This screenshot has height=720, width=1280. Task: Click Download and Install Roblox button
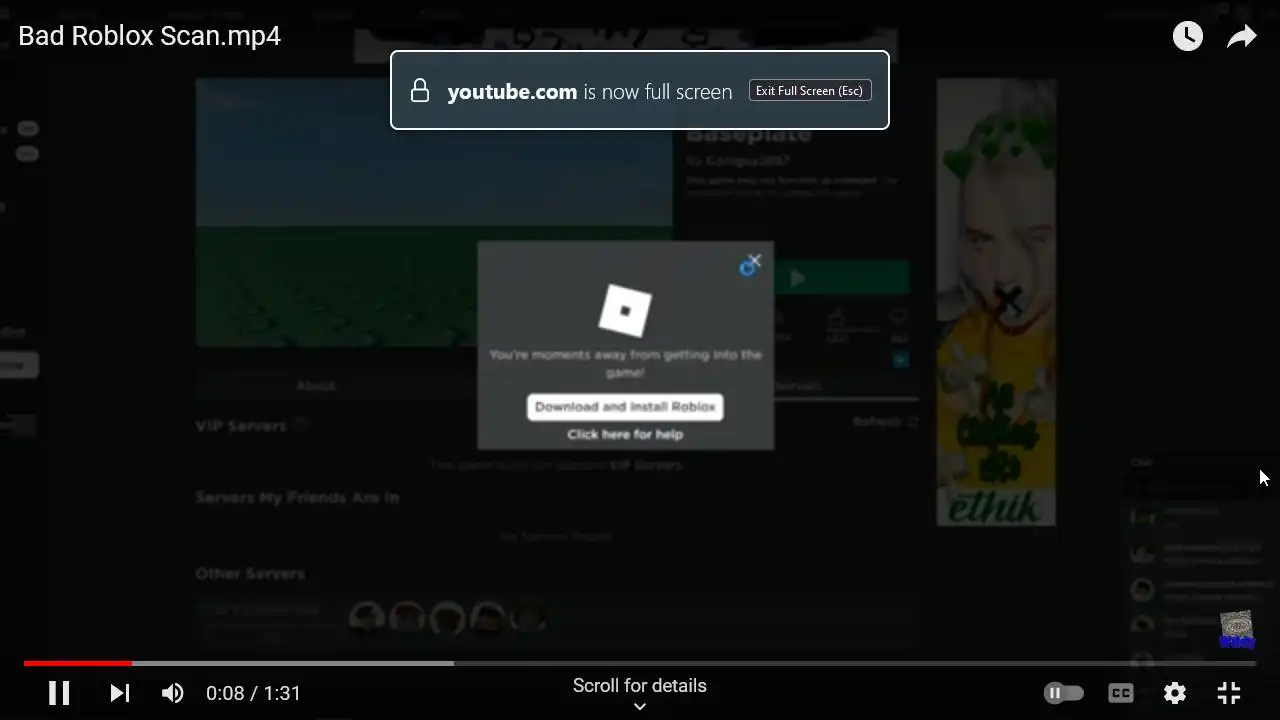coord(625,407)
